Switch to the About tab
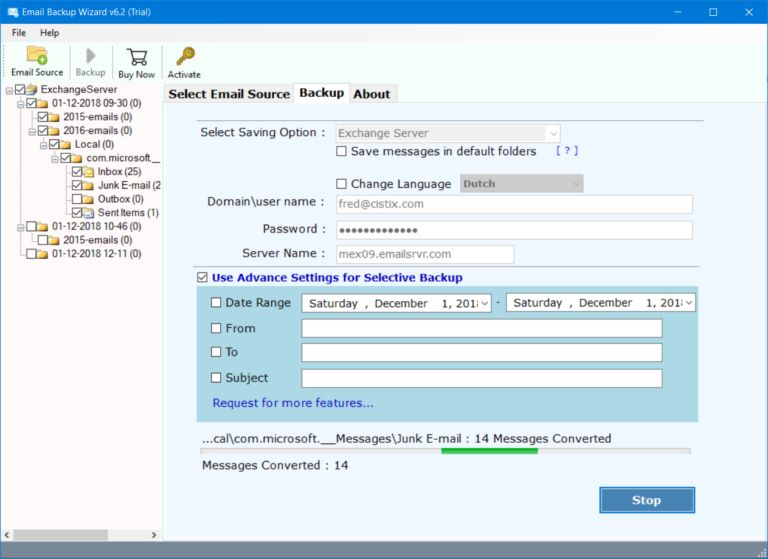The height and width of the screenshot is (559, 768). click(372, 94)
